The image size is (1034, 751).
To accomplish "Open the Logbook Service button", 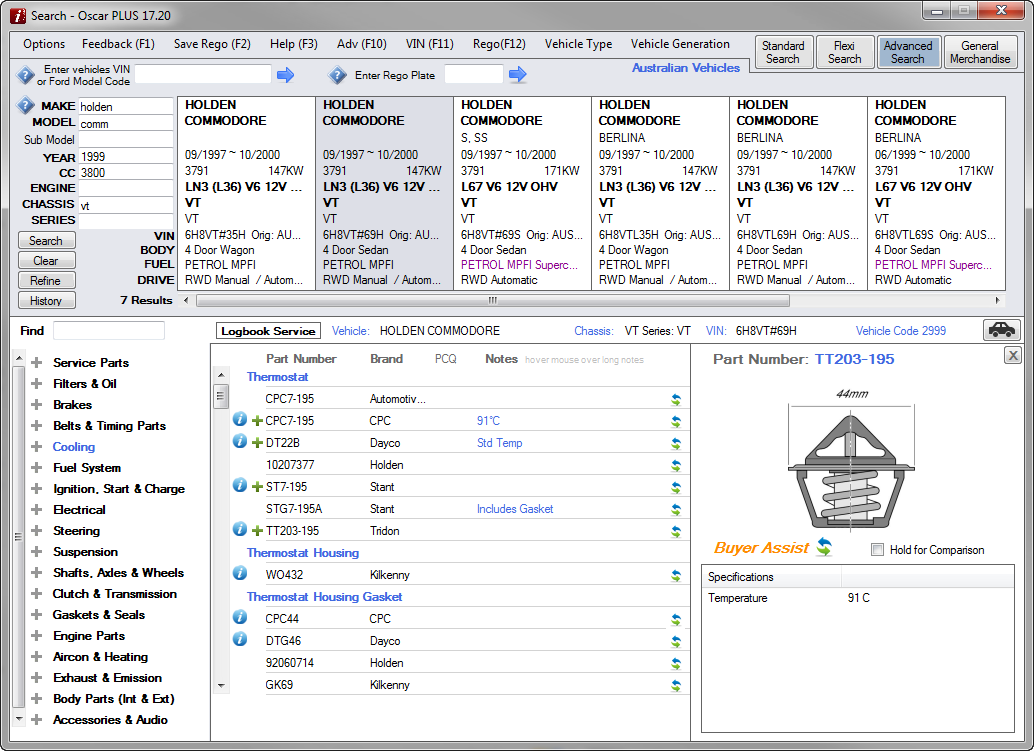I will [269, 331].
